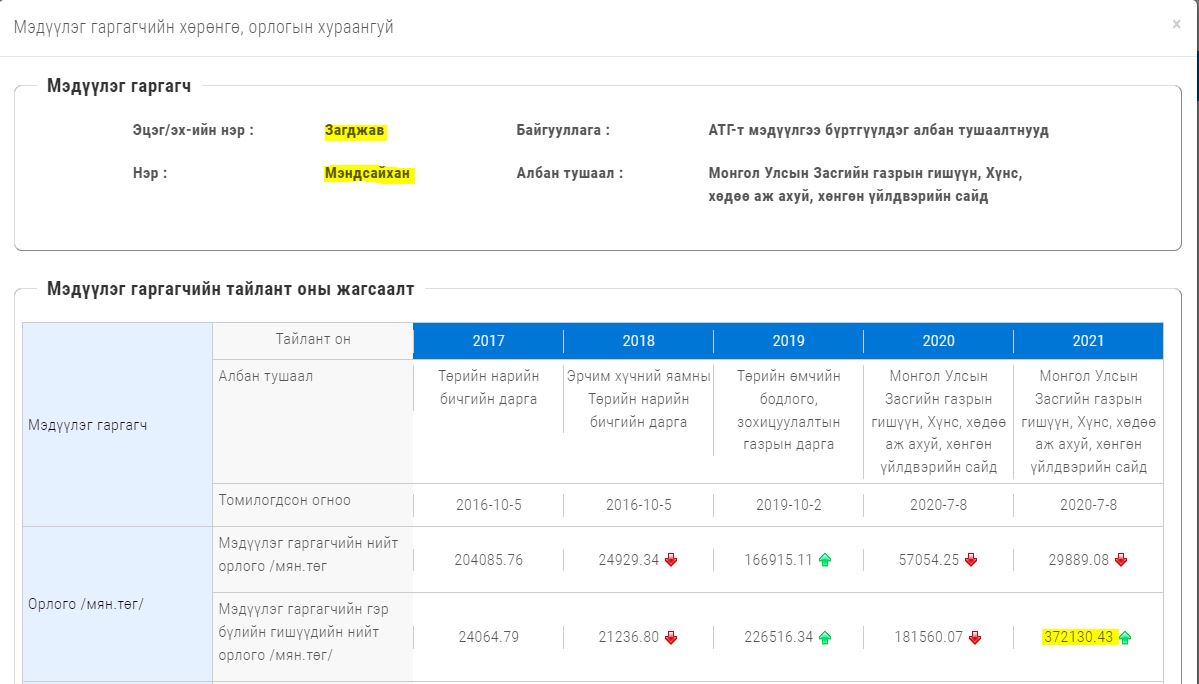Click green up arrow beside 226516.34
The width and height of the screenshot is (1199, 684).
[825, 637]
